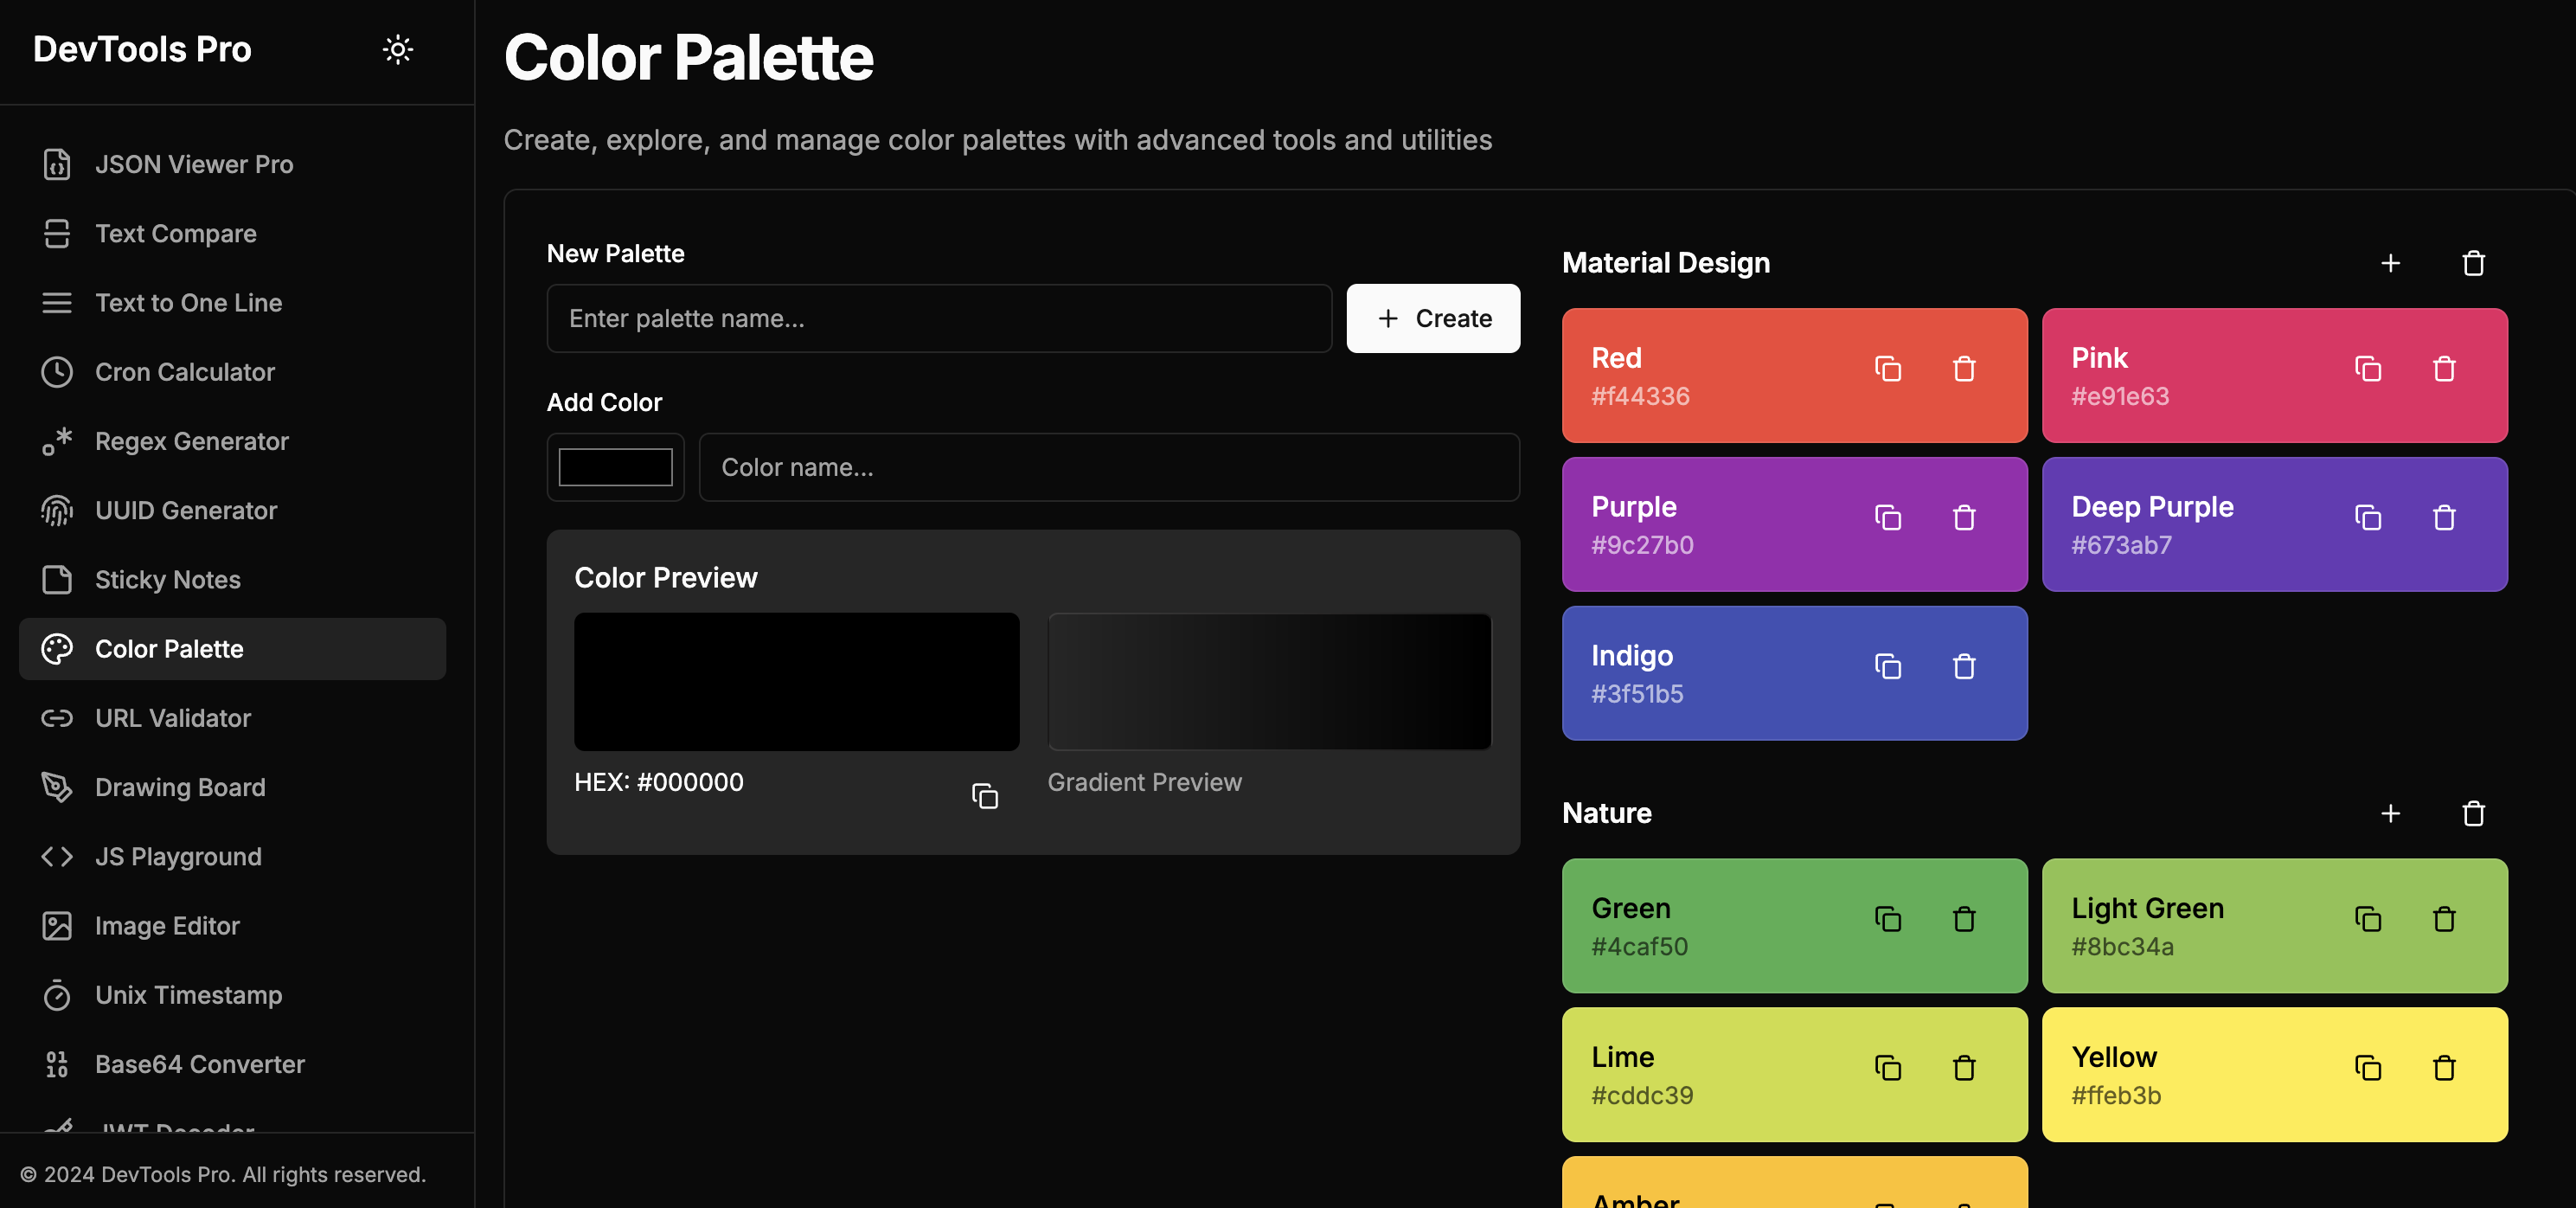
Task: Delete the entire Nature palette
Action: point(2472,813)
